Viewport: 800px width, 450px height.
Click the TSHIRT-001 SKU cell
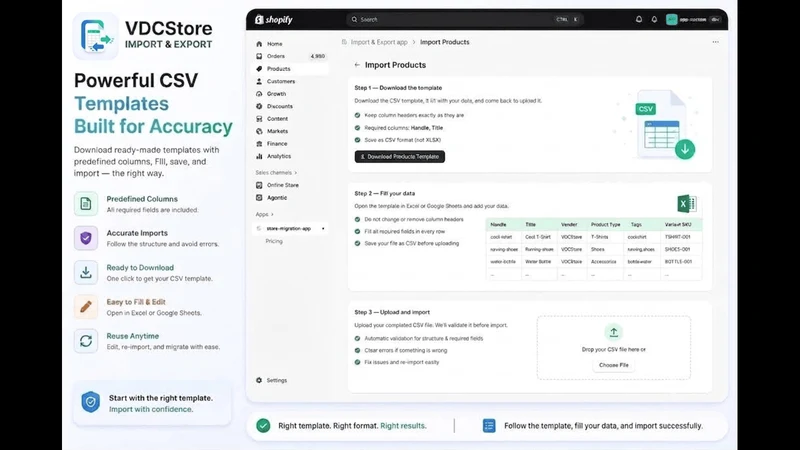(x=678, y=237)
